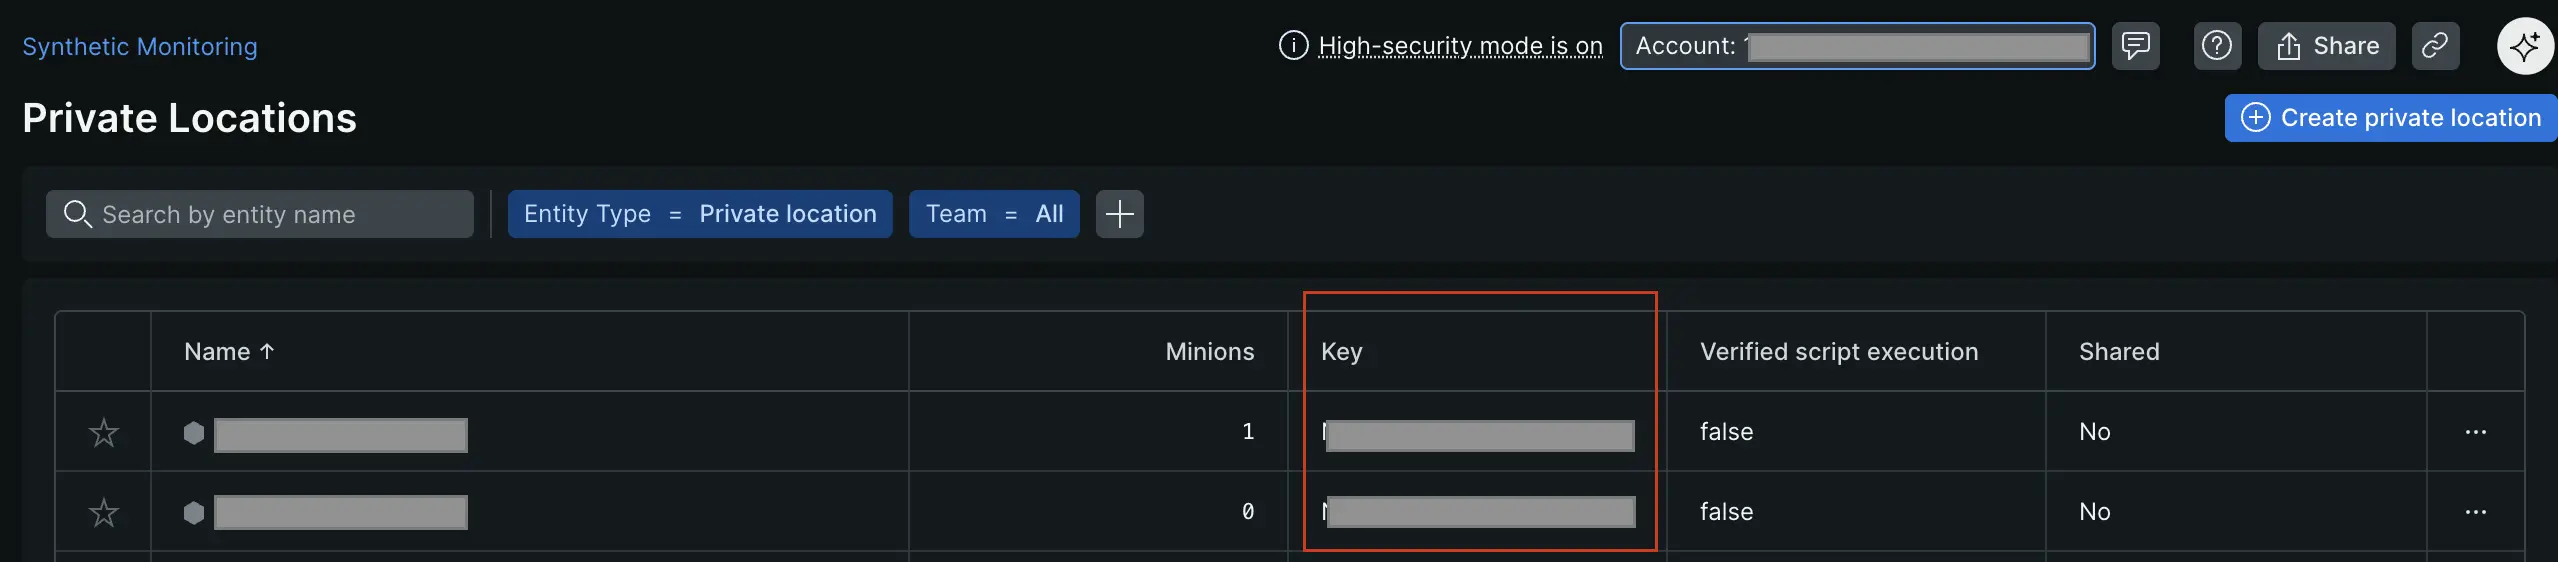Favorite the second private location star
The image size is (2558, 562).
point(104,513)
